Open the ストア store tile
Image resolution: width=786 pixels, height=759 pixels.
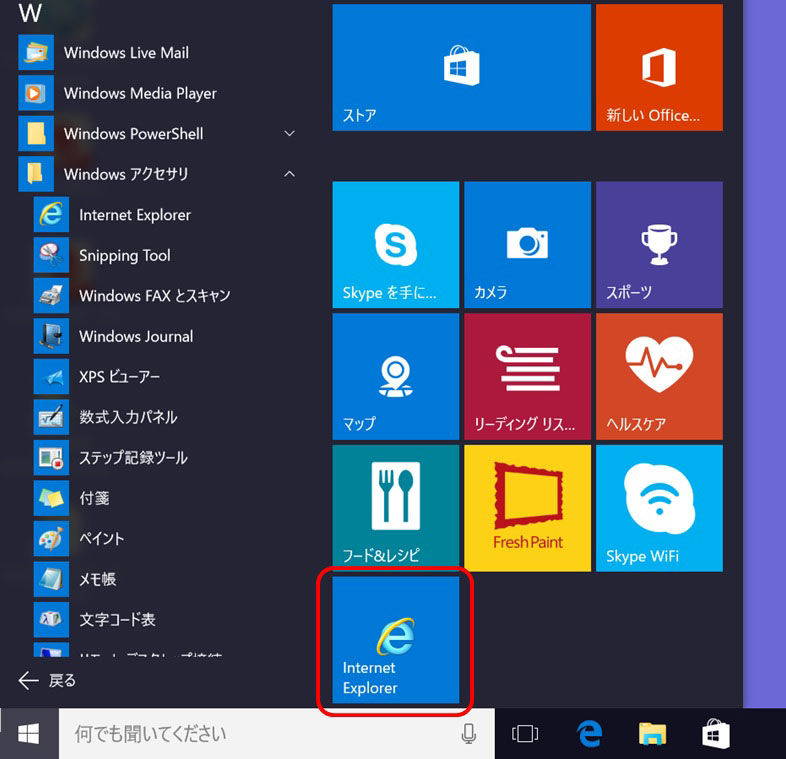462,68
